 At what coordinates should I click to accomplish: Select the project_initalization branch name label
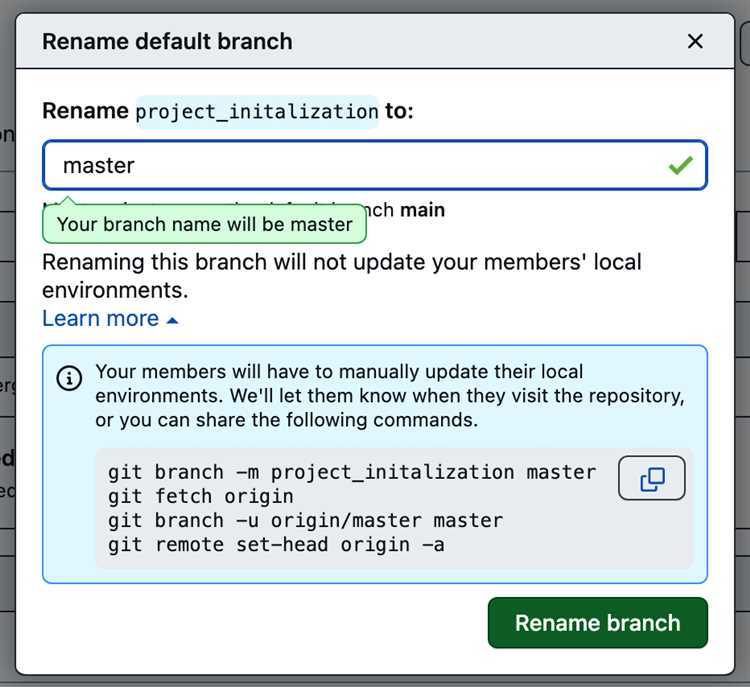tap(257, 112)
